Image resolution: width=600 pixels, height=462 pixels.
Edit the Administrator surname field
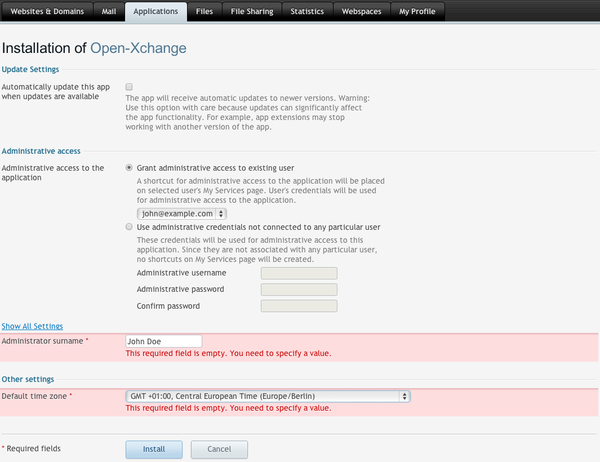click(x=164, y=341)
